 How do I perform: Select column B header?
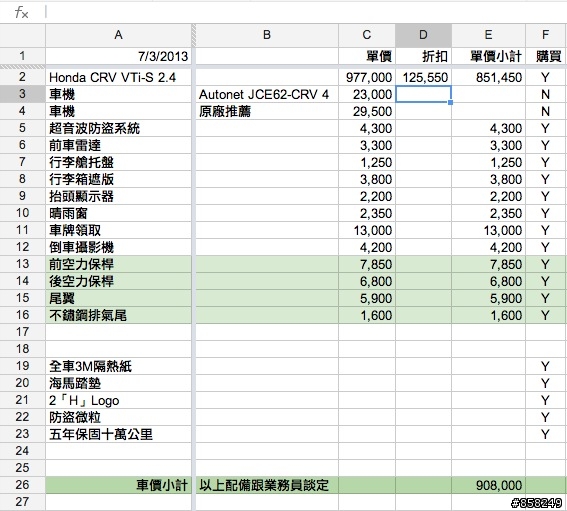267,35
